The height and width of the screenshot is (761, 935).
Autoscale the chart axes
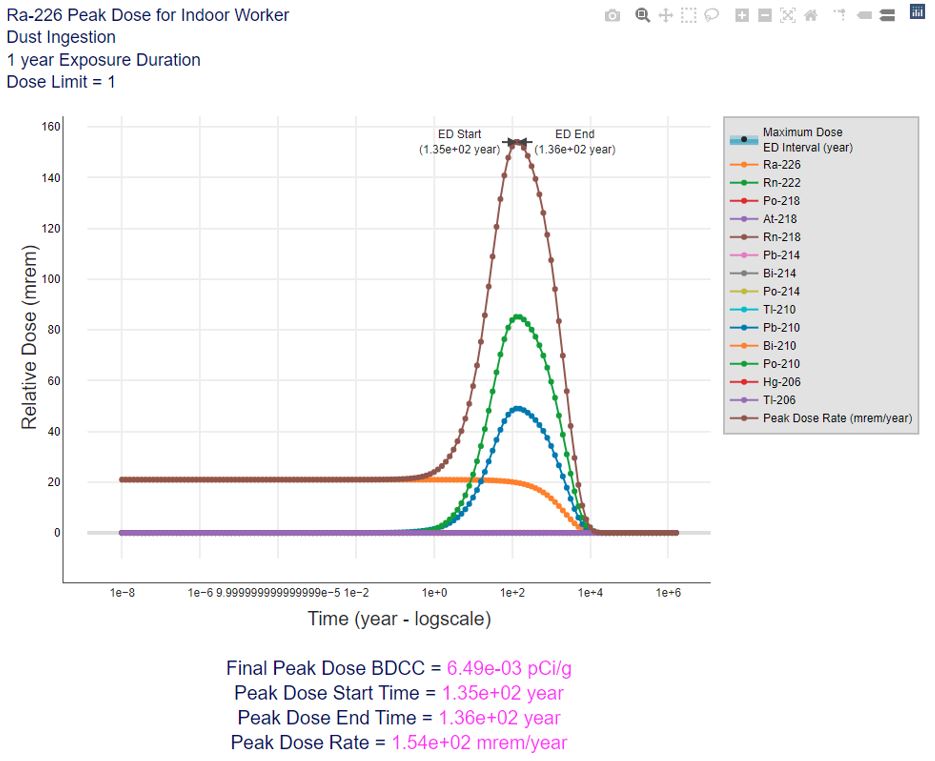coord(787,15)
